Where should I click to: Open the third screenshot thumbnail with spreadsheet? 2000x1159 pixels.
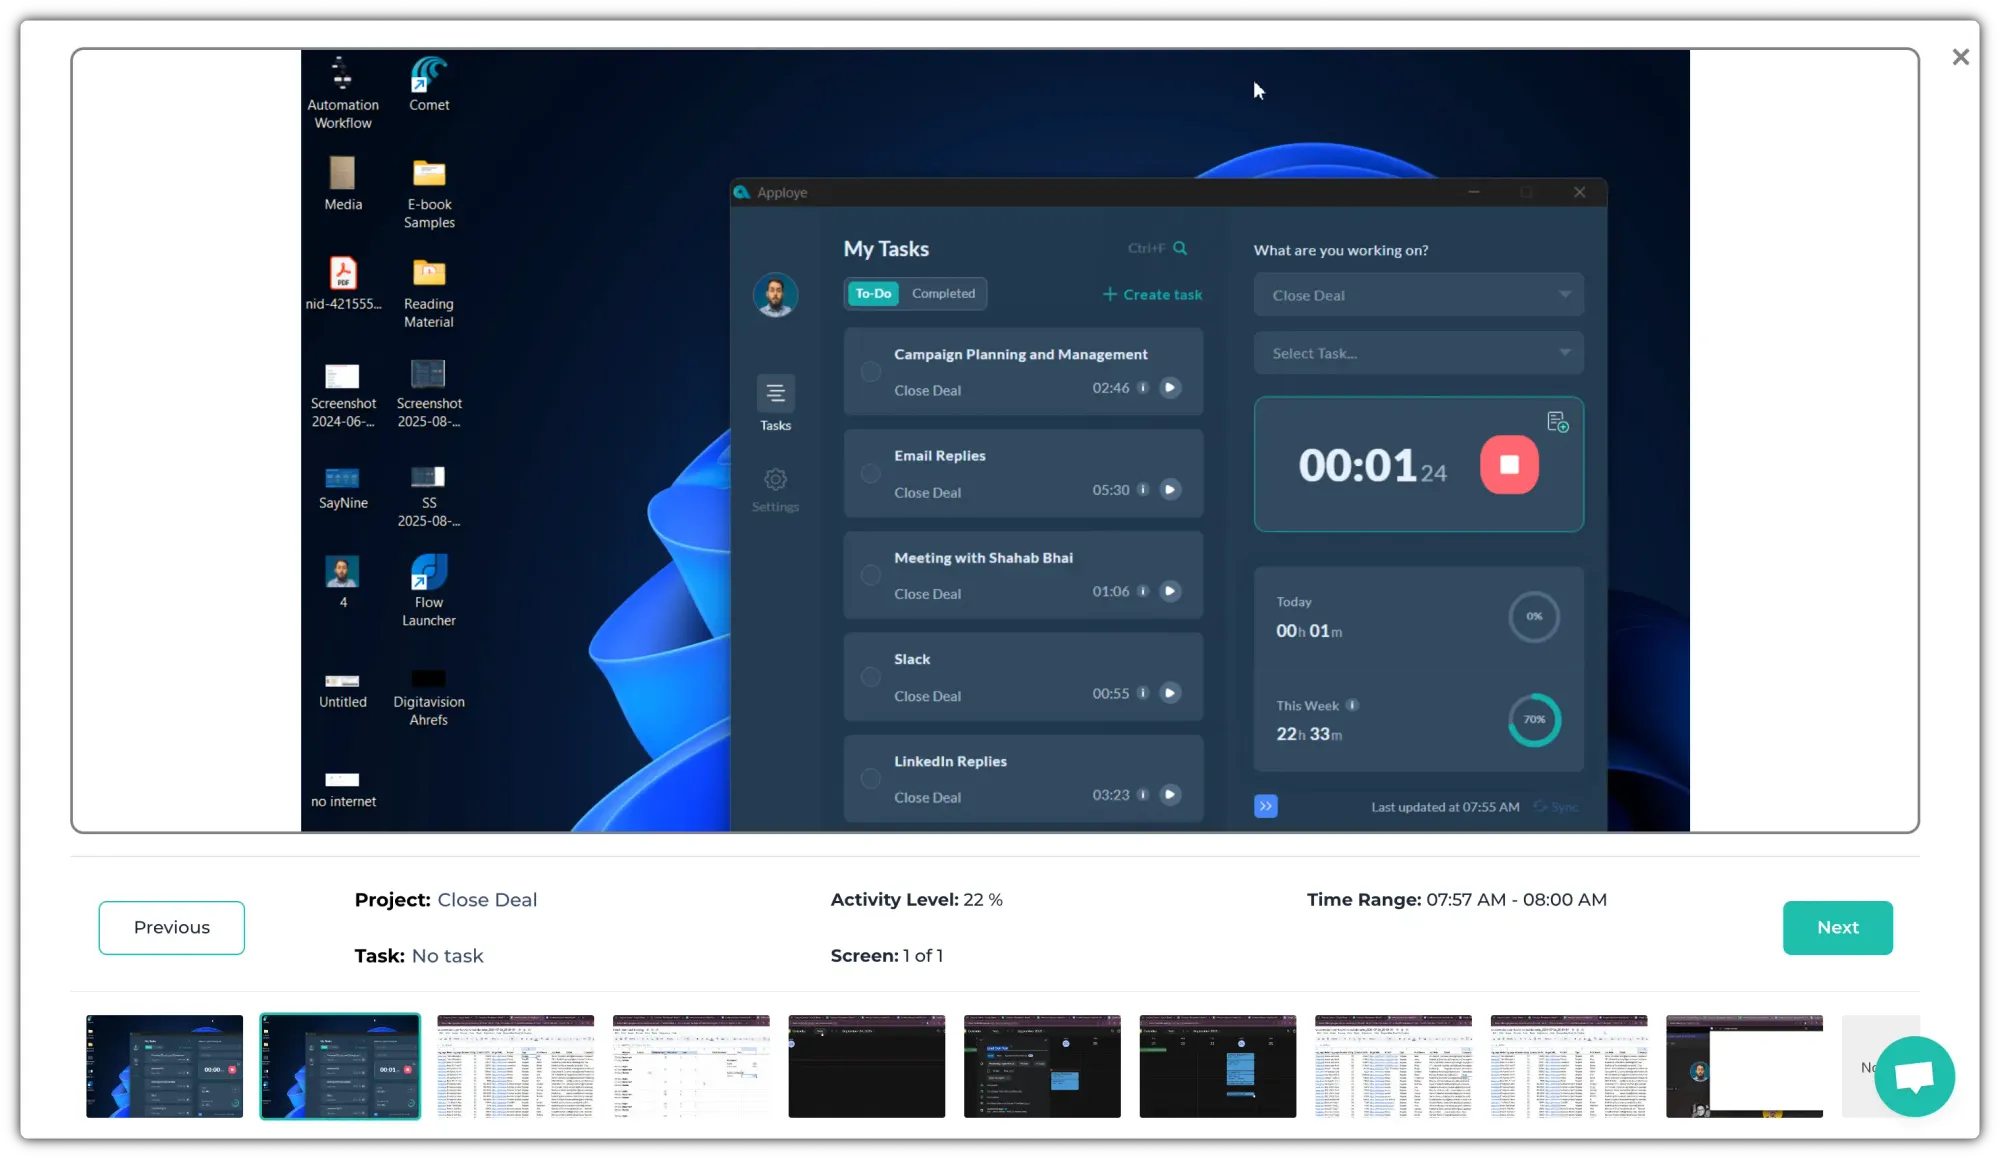click(x=516, y=1066)
